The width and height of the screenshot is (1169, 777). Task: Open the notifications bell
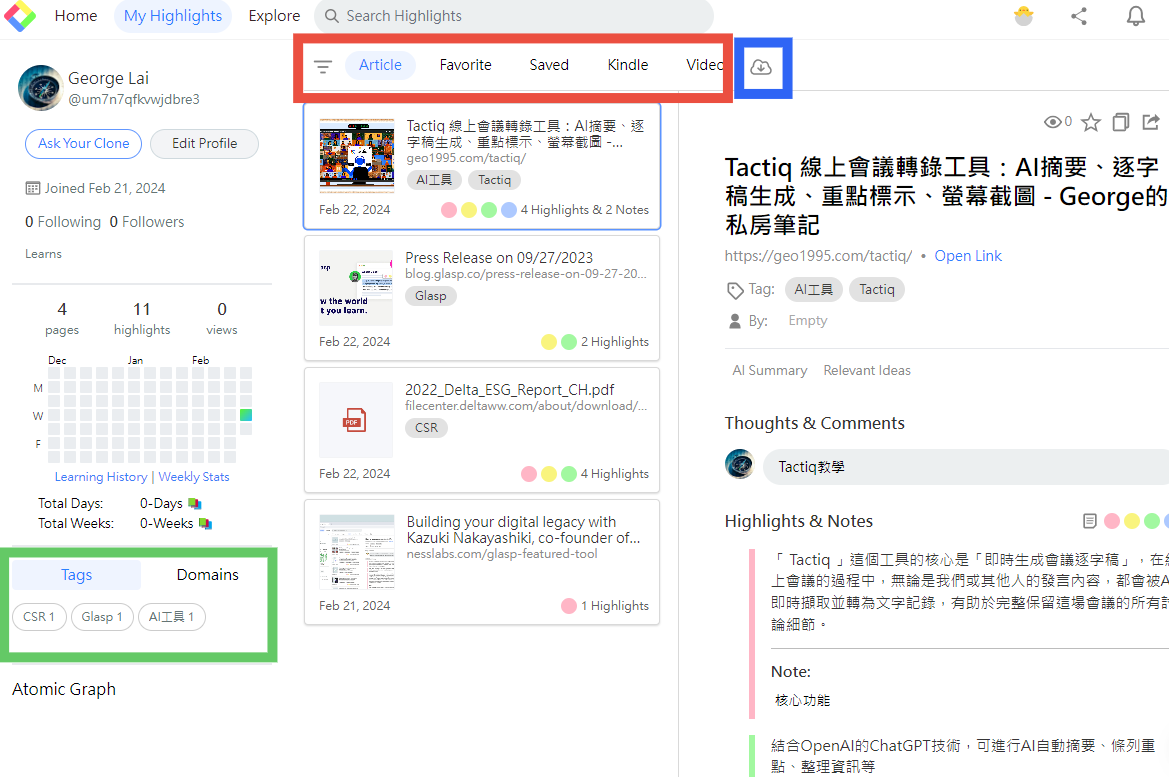[x=1136, y=16]
